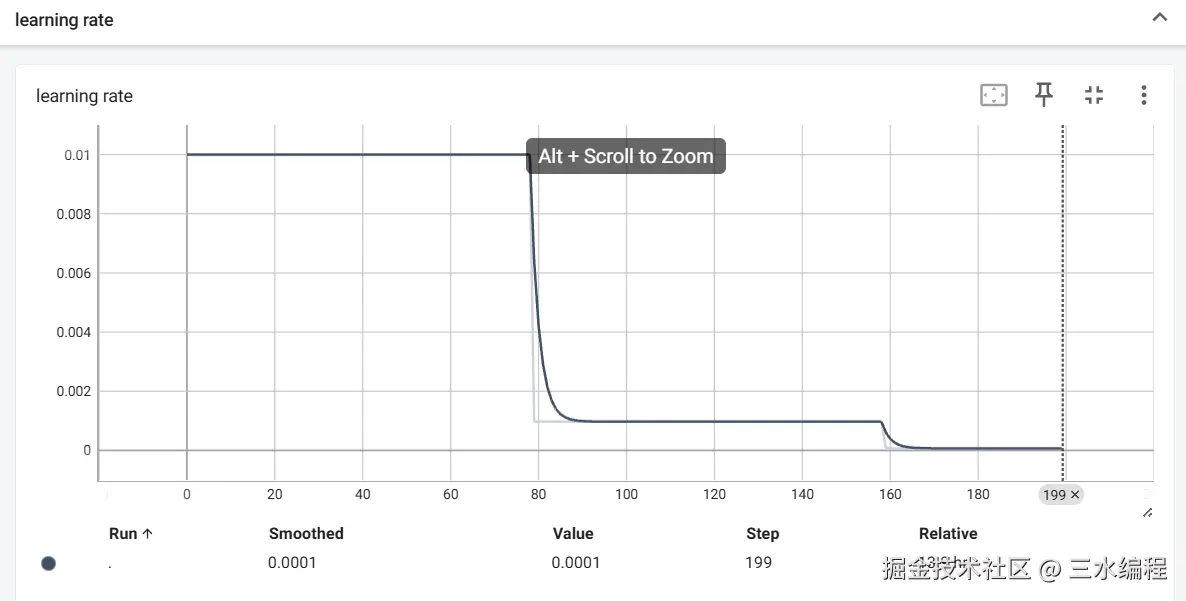Viewport: 1186px width, 601px height.
Task: Click the Smoothed value 0.0001 cell
Action: (292, 563)
